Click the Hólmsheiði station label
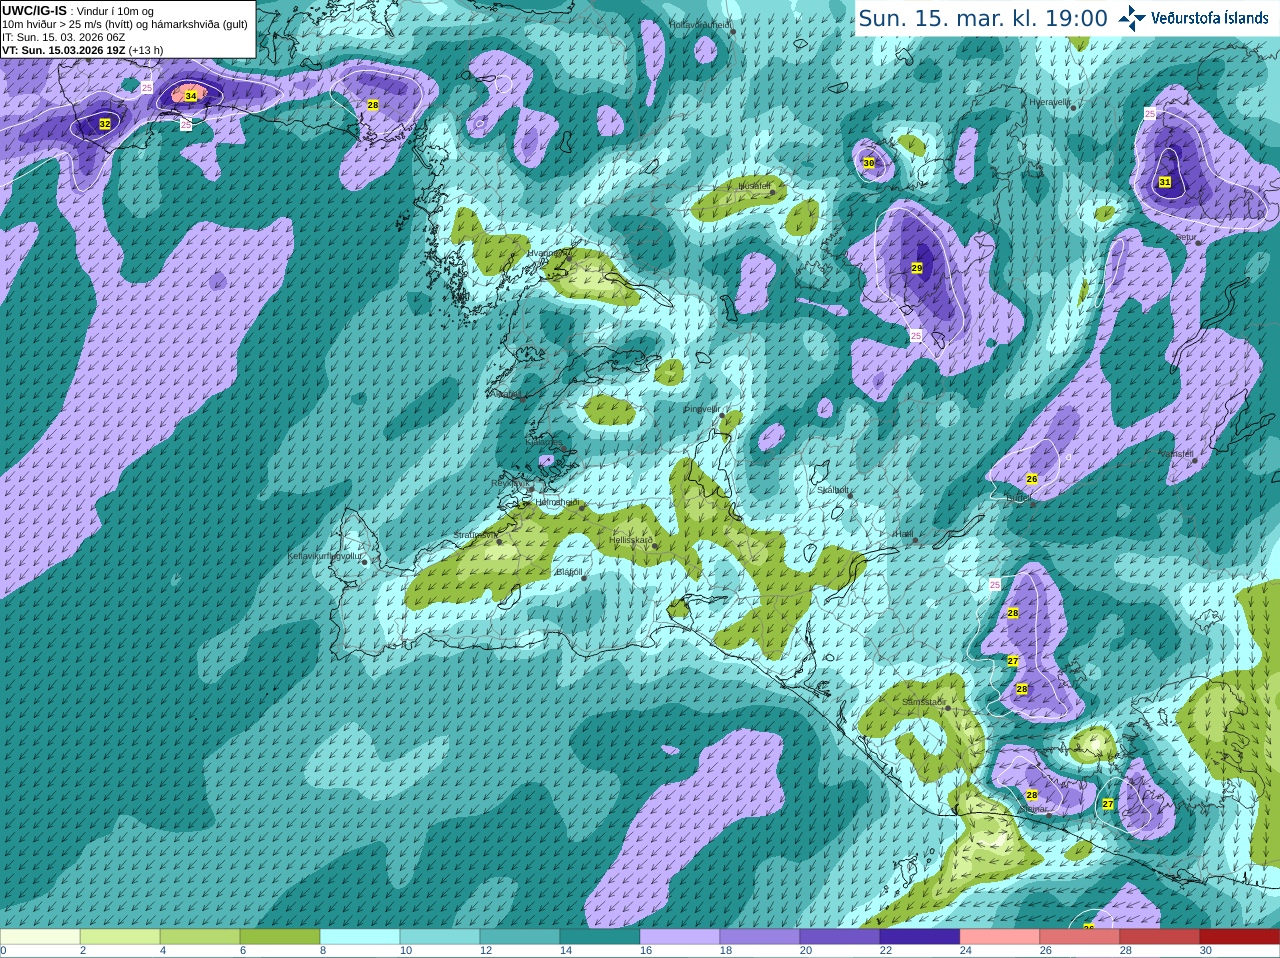Screen dimensions: 1280x958 tap(557, 502)
